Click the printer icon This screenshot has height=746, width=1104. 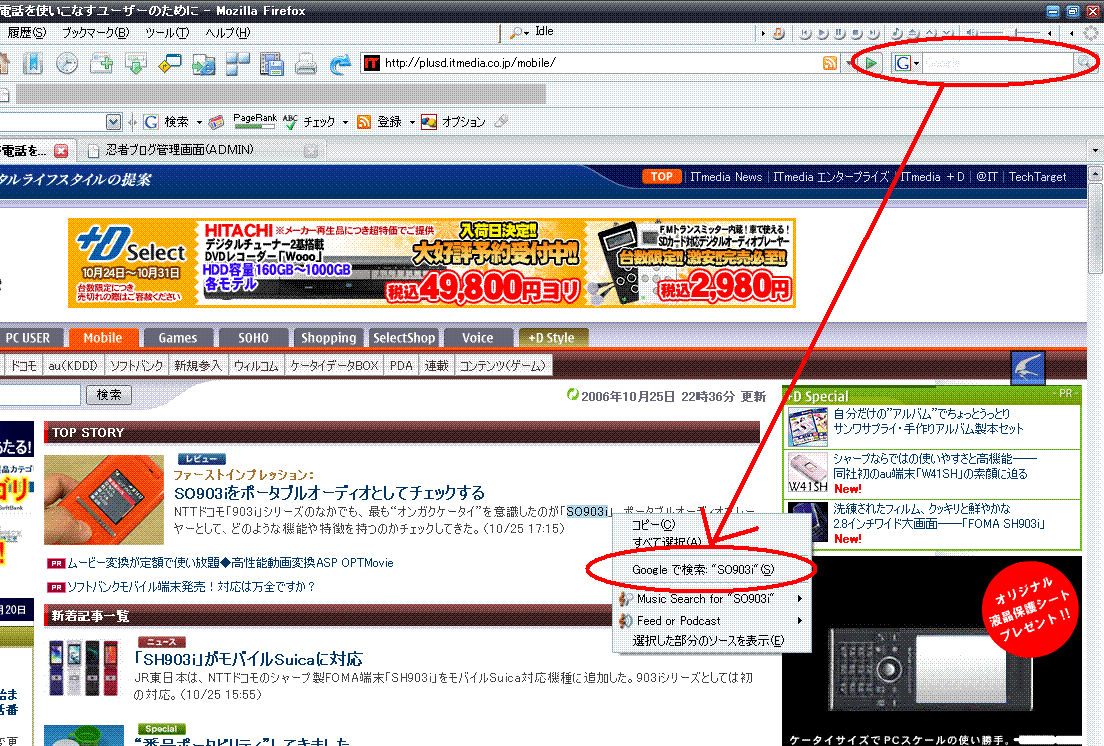pos(305,64)
